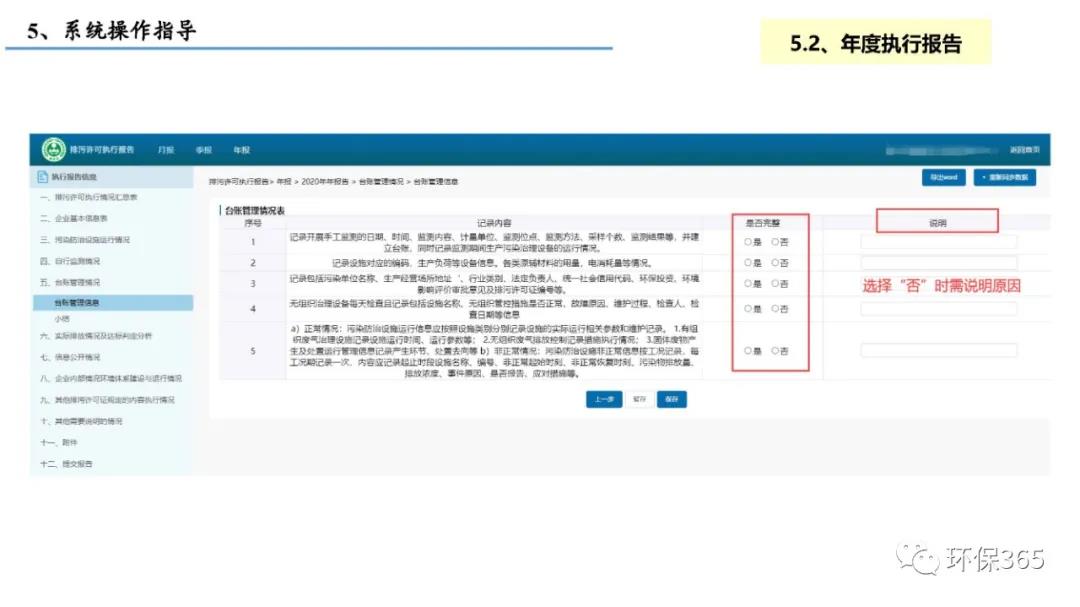
Task: Expand 五、台账管理情况 in the sidebar
Action: click(70, 283)
